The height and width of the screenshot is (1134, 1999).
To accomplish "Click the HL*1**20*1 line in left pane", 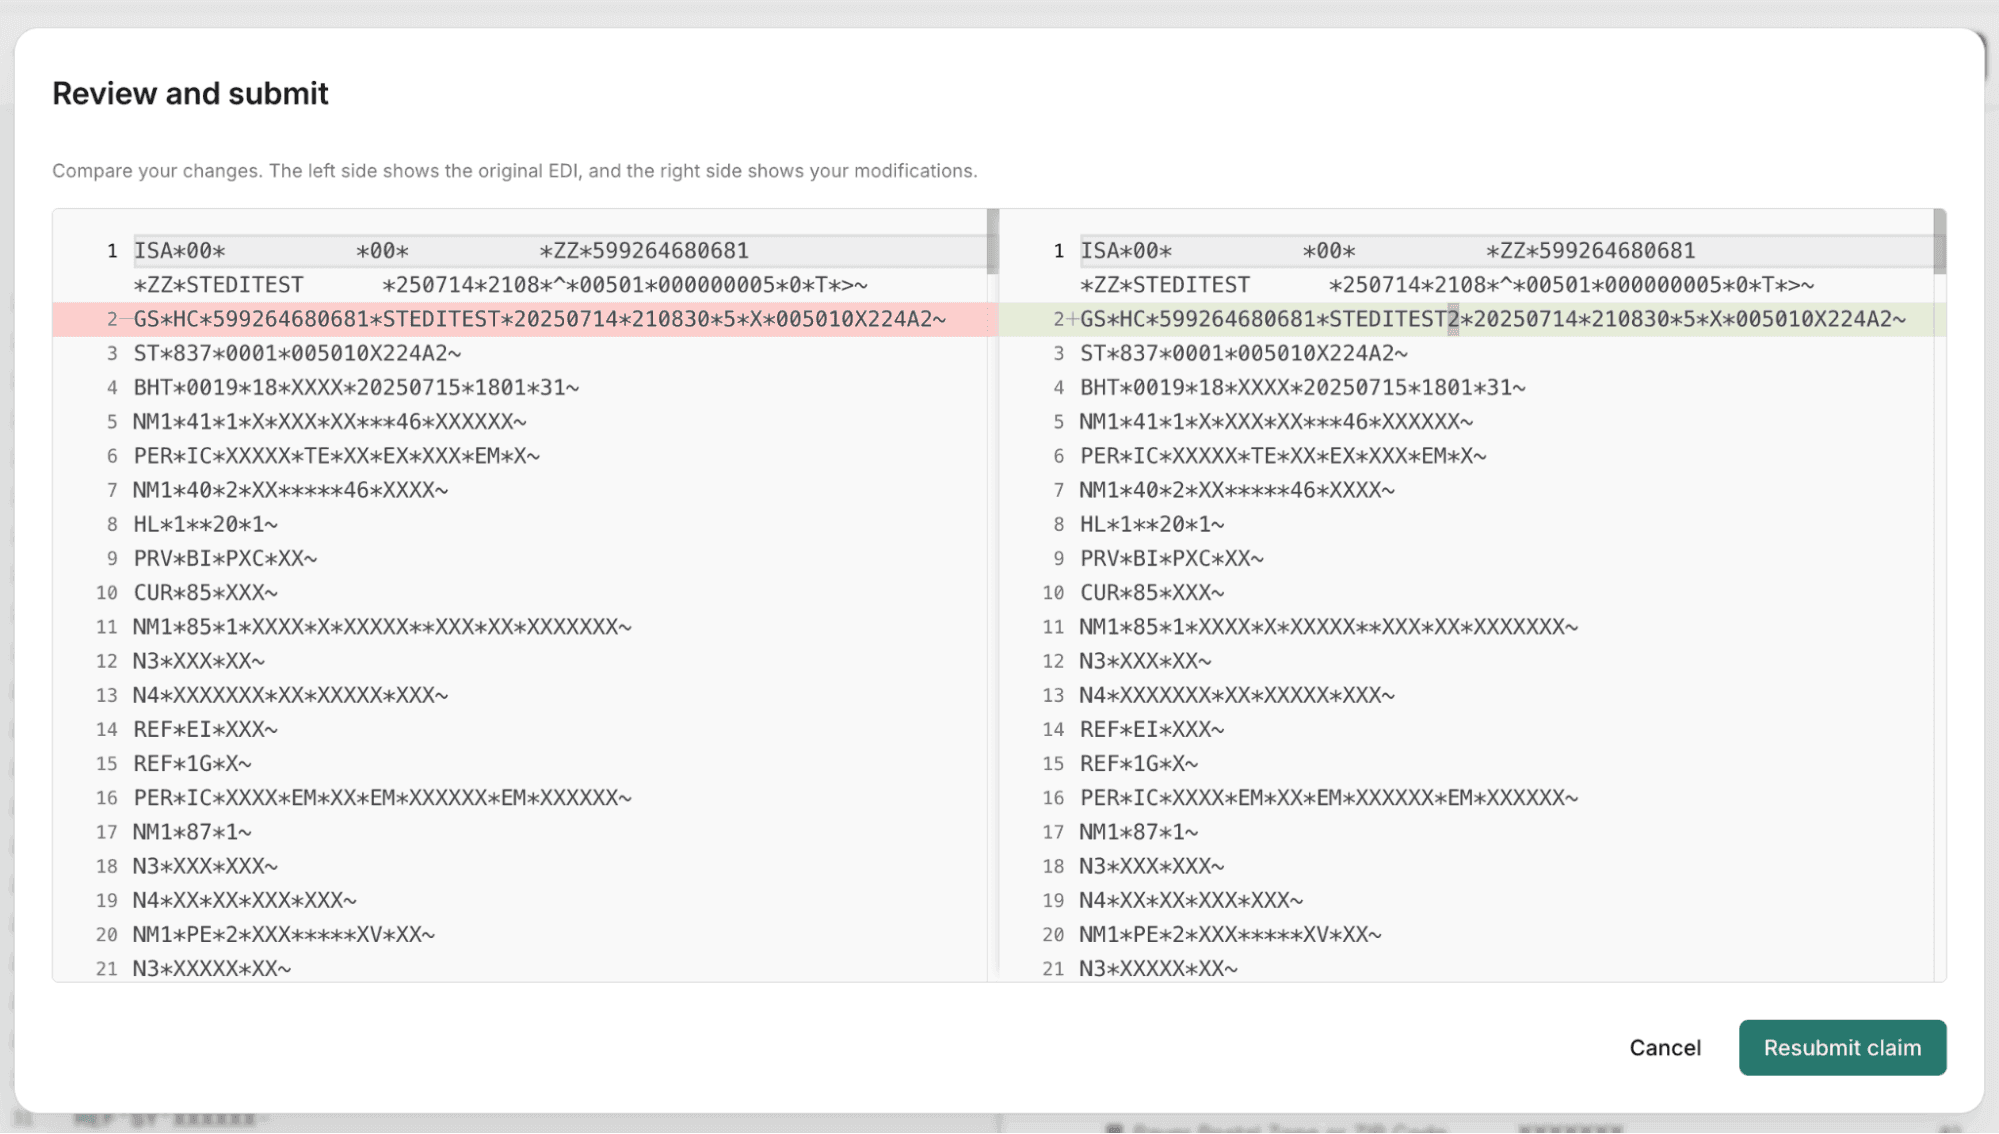I will [205, 524].
